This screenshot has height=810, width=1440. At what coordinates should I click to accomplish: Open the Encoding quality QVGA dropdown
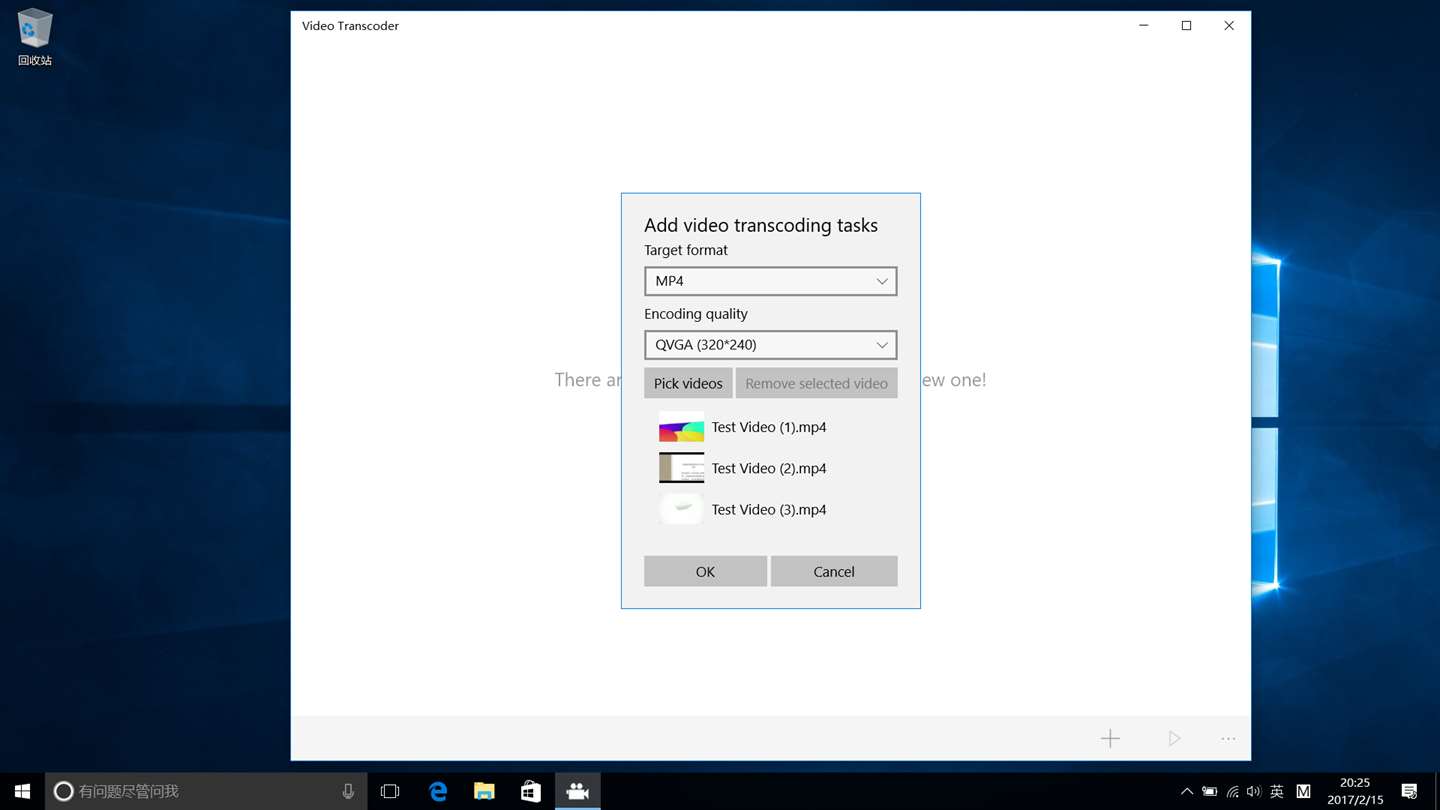click(x=770, y=345)
